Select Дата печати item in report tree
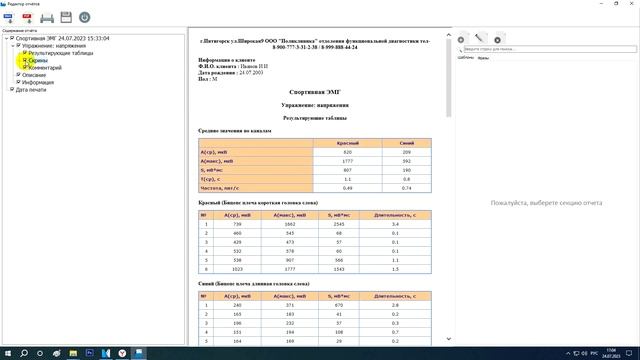 tap(31, 90)
